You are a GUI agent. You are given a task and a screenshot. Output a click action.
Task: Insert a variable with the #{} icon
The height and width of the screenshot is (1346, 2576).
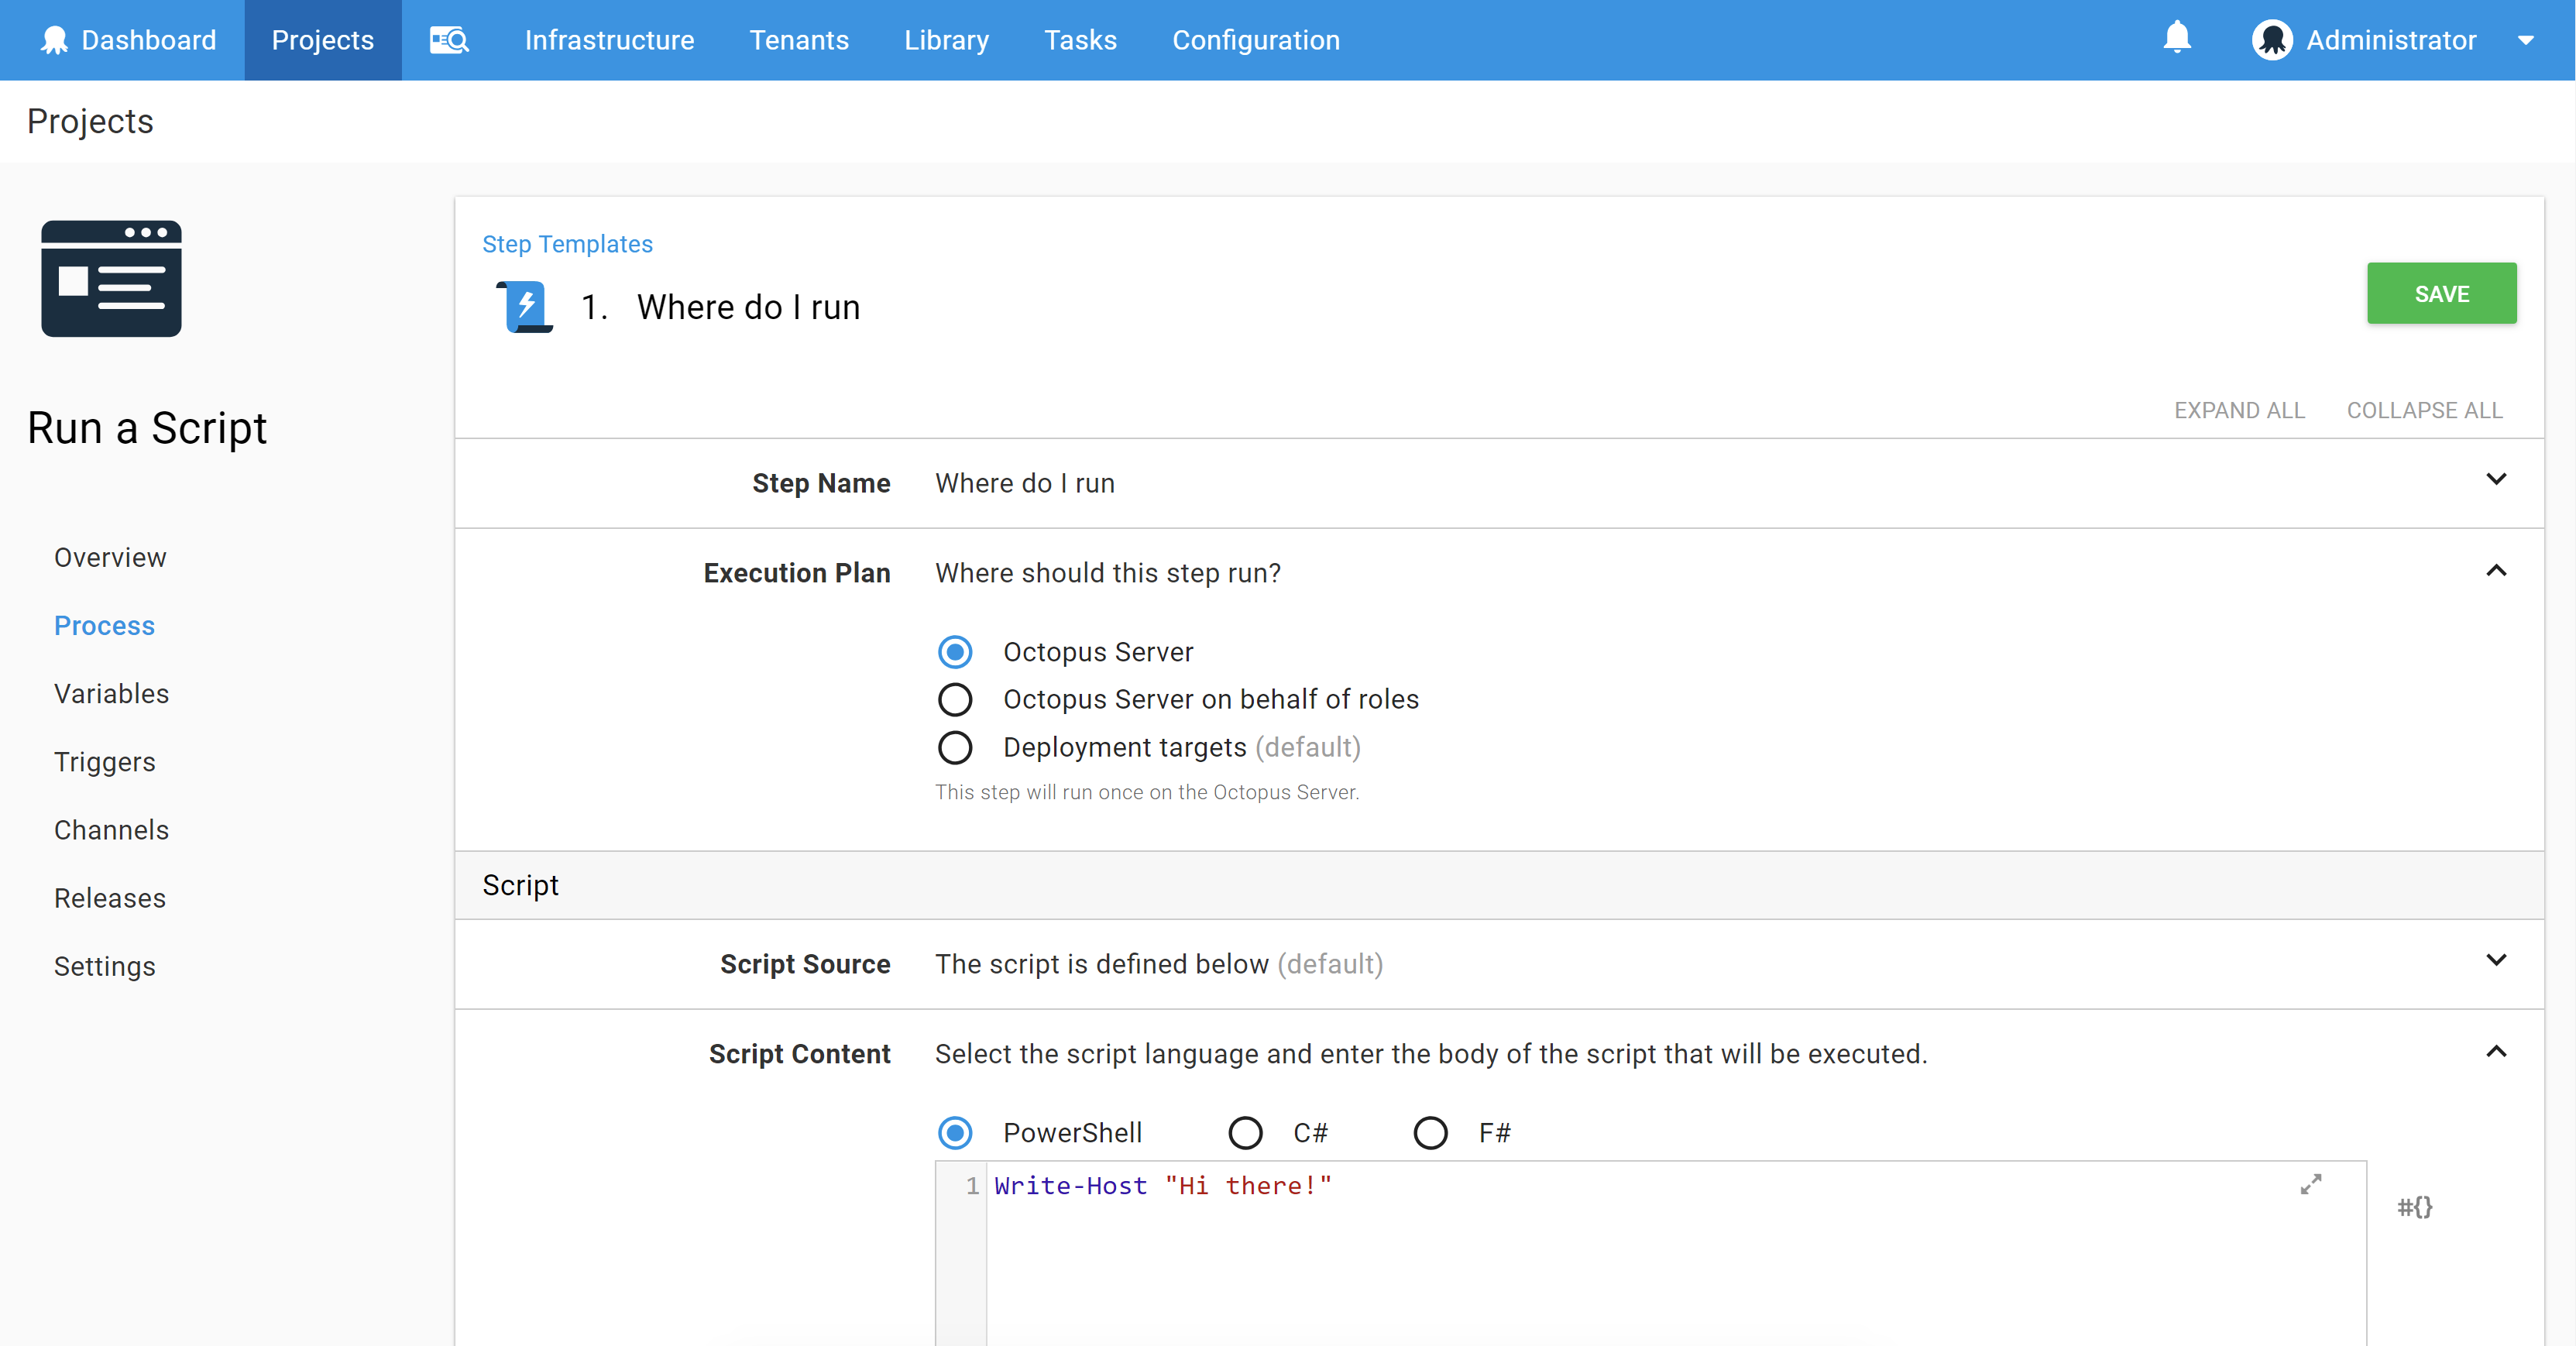point(2414,1207)
